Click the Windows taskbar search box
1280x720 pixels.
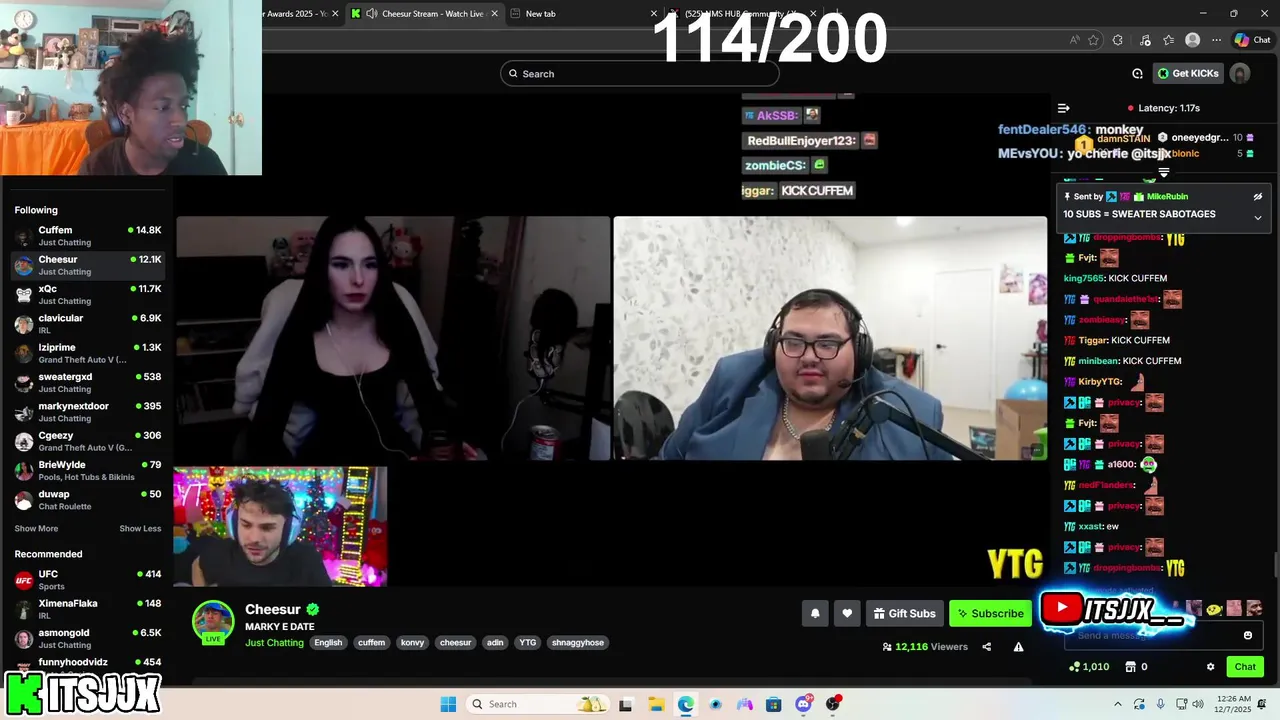(540, 704)
